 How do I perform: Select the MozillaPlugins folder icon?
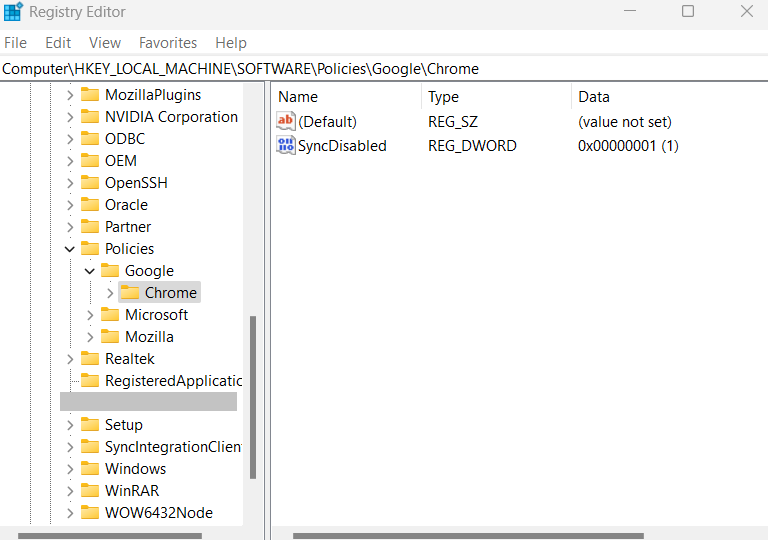pos(90,94)
